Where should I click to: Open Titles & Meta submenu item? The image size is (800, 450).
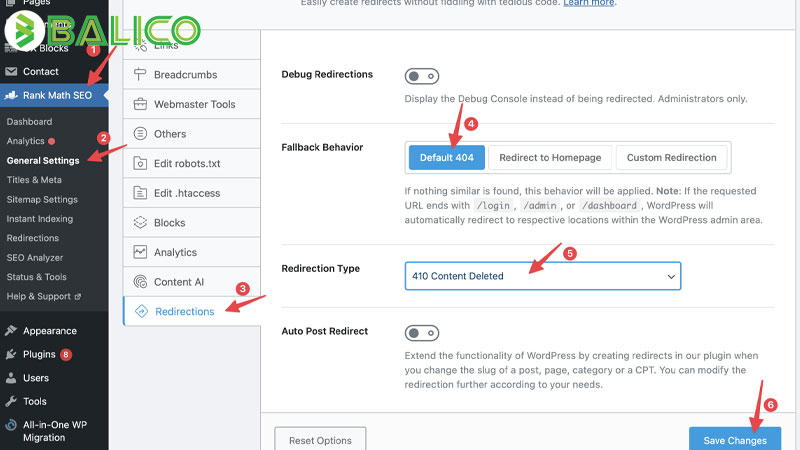[x=34, y=180]
